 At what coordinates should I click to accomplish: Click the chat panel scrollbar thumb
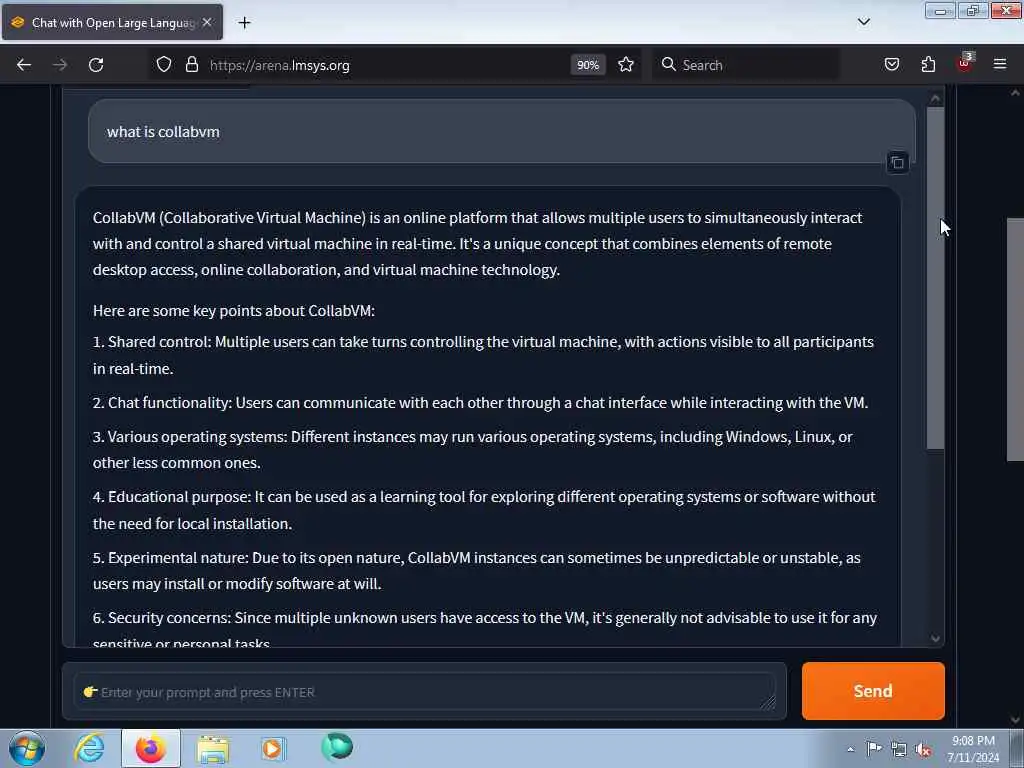point(935,278)
